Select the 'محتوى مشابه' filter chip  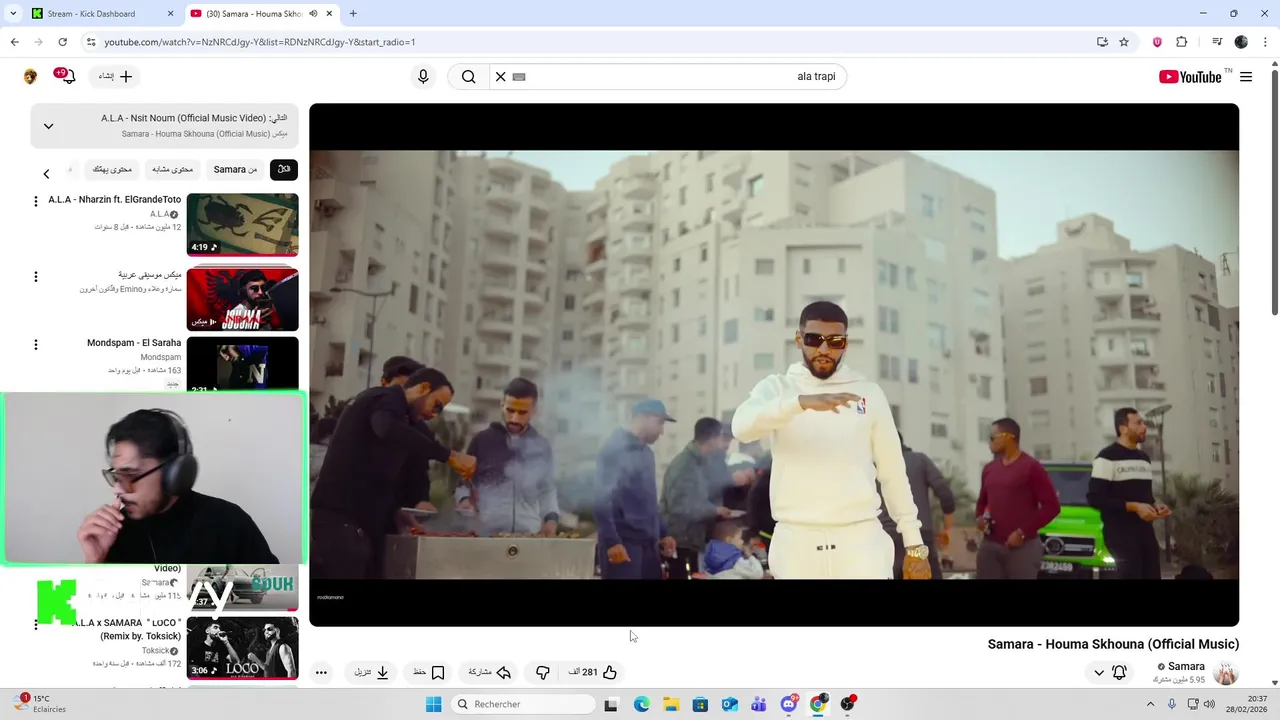pos(172,169)
